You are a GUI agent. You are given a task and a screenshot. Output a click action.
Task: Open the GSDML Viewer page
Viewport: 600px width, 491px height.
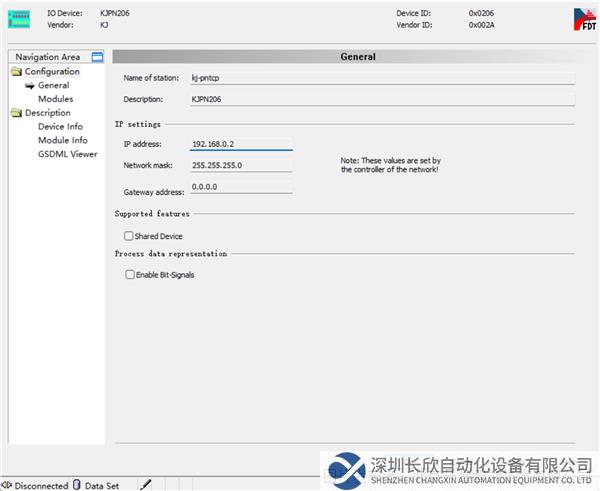click(x=67, y=155)
